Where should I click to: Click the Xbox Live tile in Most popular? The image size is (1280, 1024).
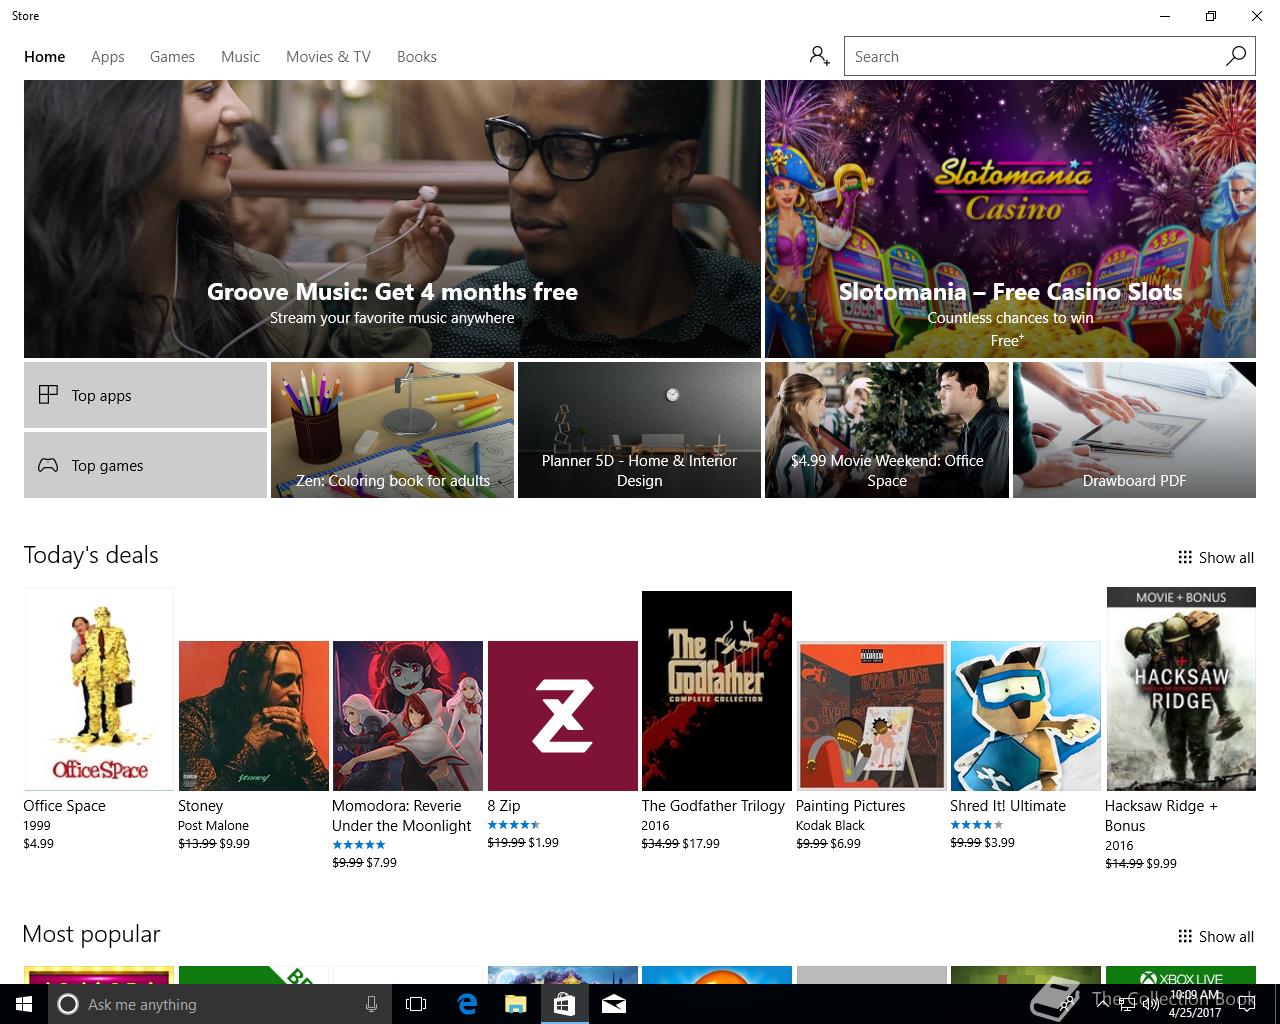click(1181, 975)
